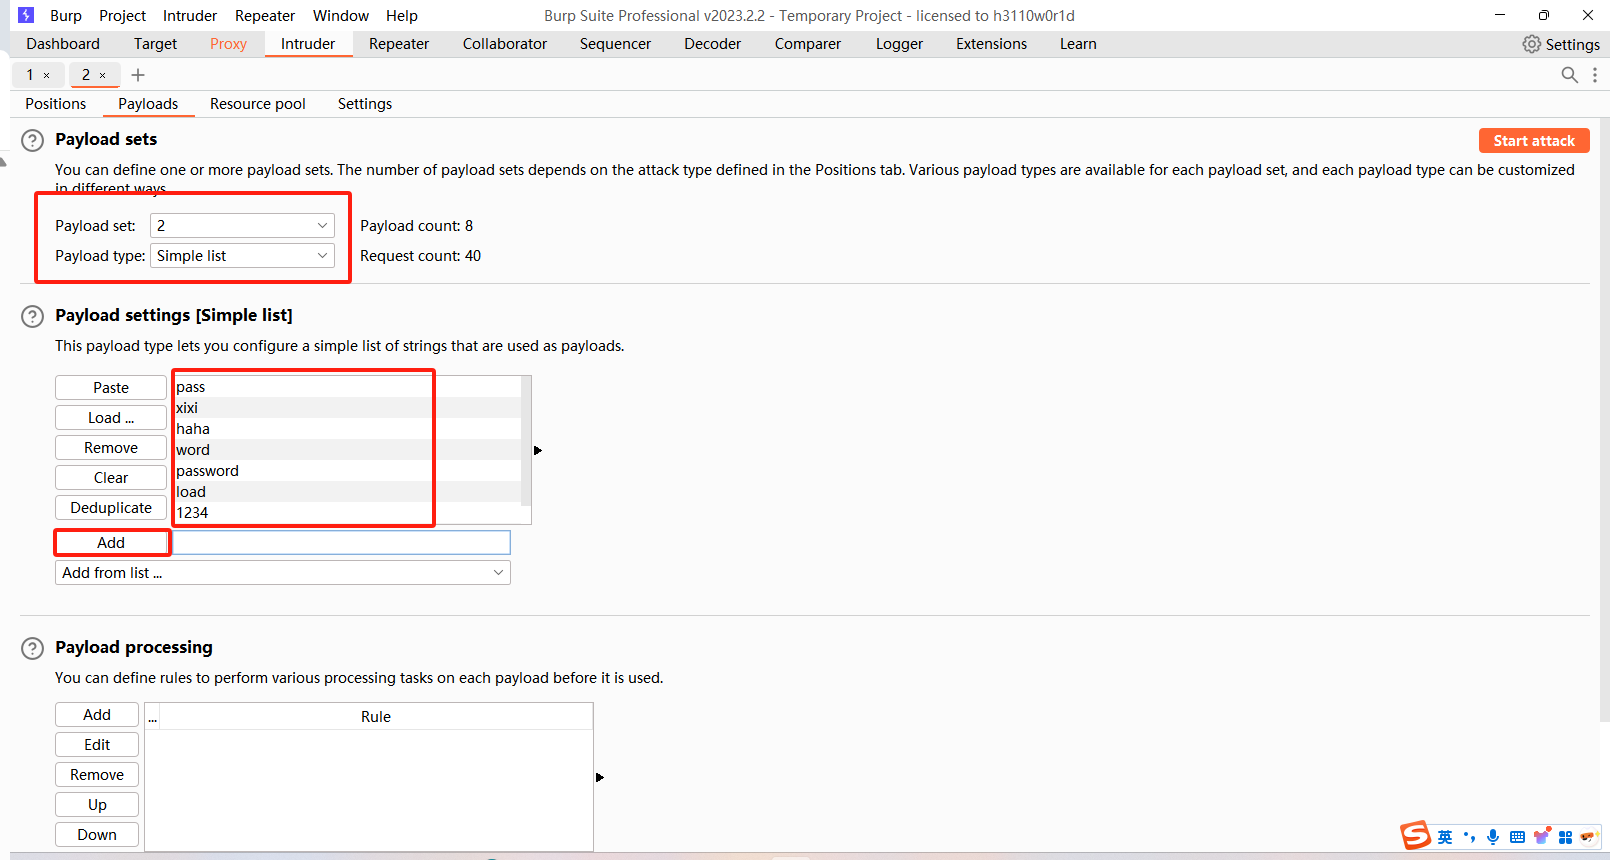Click the payload list vertical scrollbar
Image resolution: width=1610 pixels, height=860 pixels.
[x=526, y=440]
